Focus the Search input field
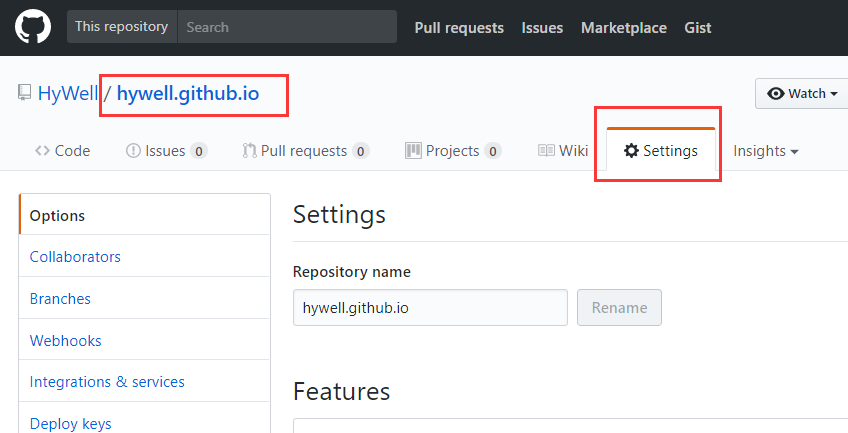The width and height of the screenshot is (848, 433). (x=287, y=26)
